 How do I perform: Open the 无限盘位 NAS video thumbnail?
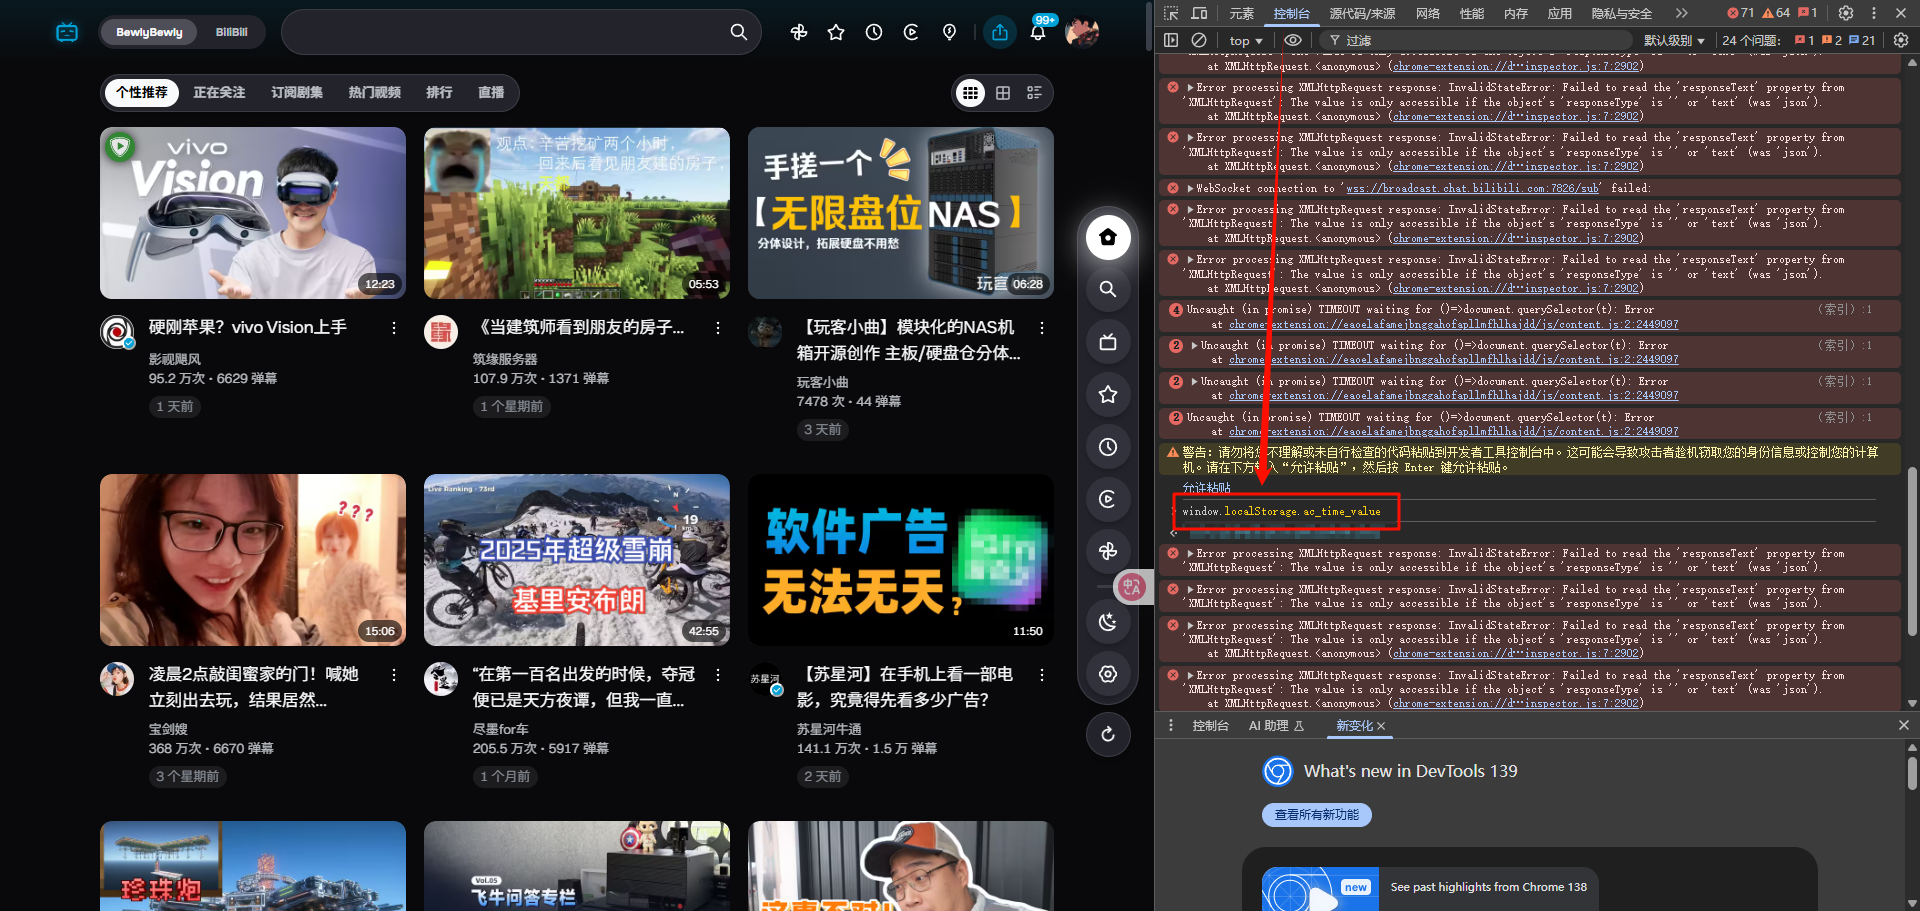[901, 213]
